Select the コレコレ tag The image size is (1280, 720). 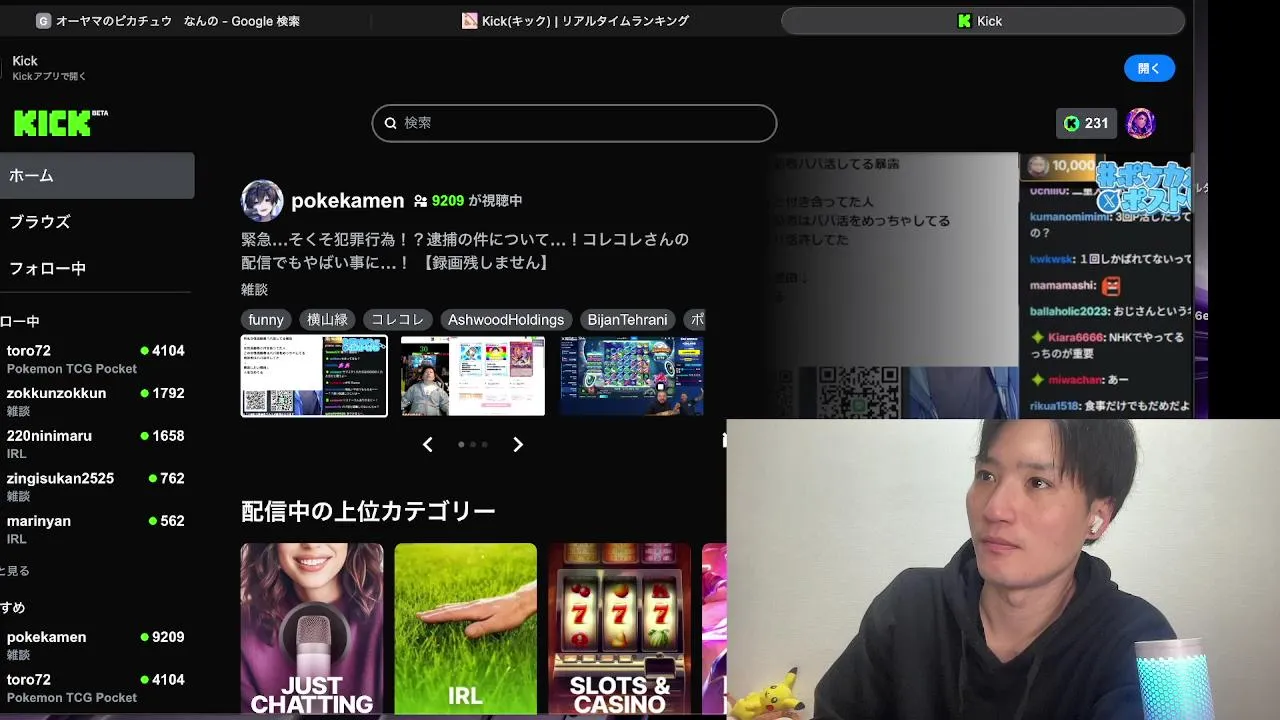(398, 320)
